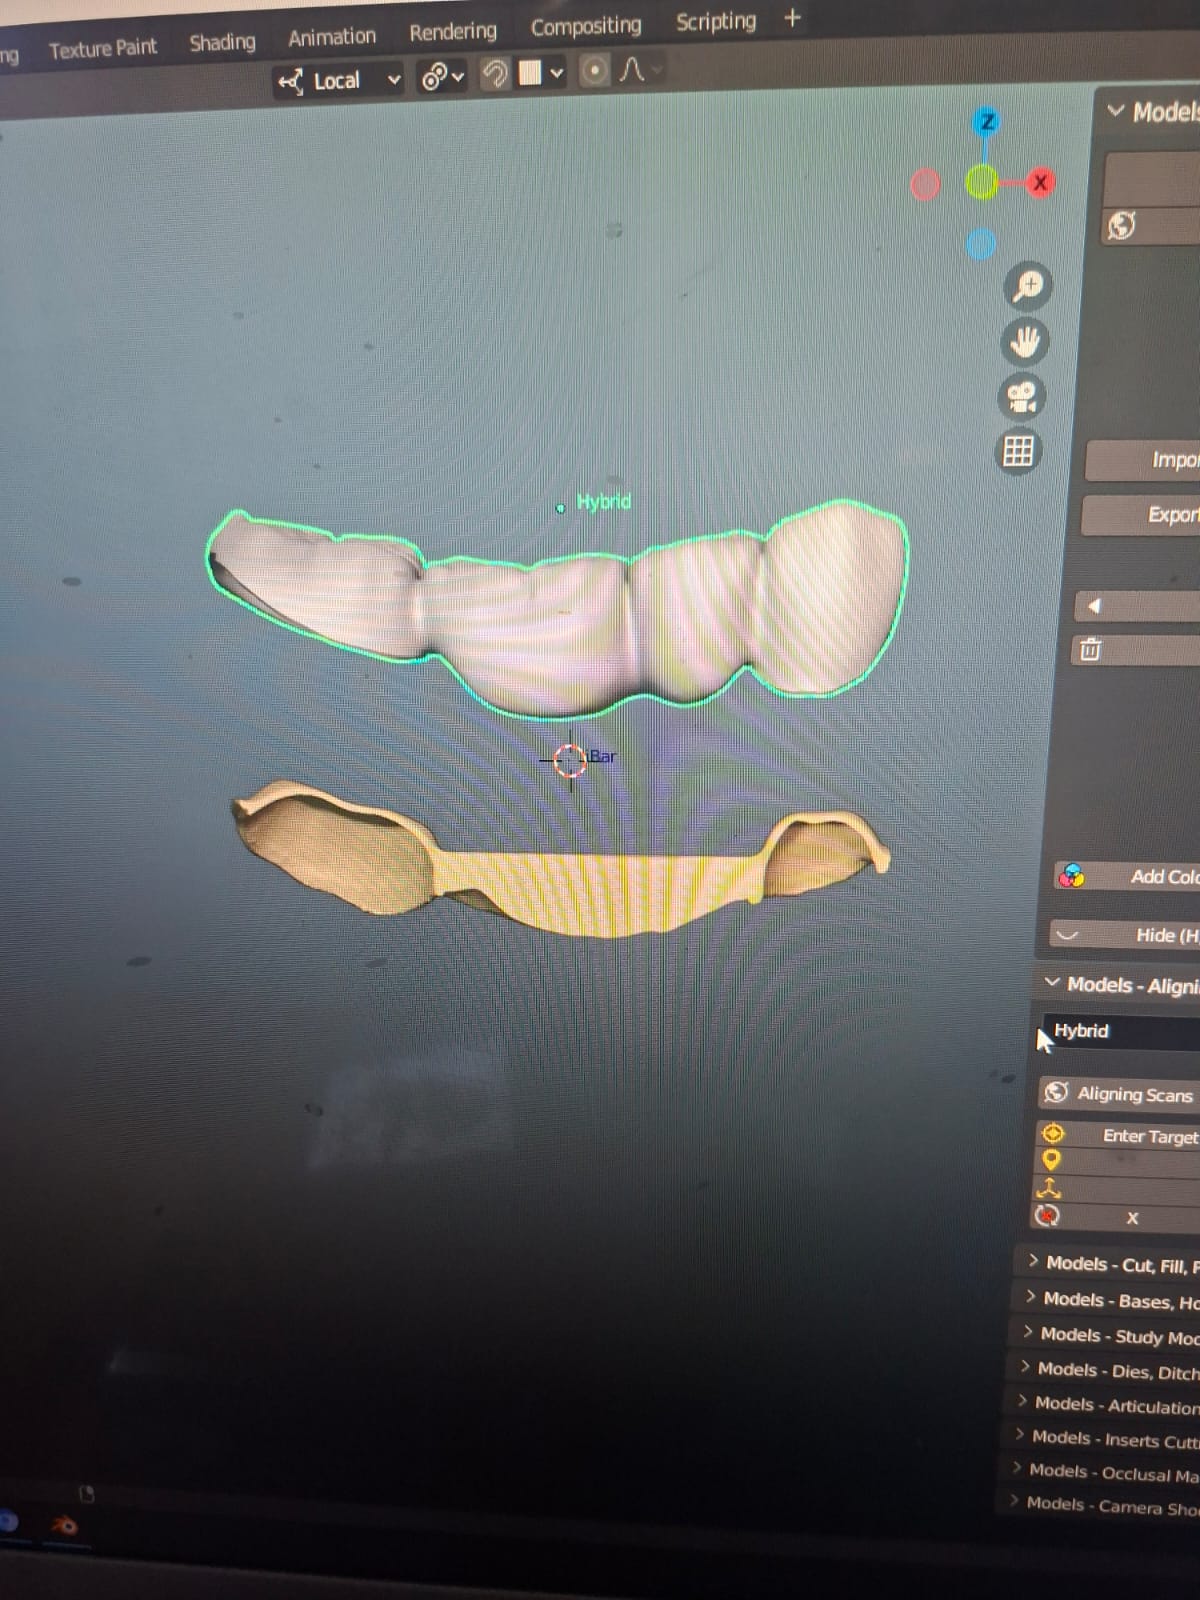This screenshot has height=1600, width=1200.
Task: Toggle proportional editing in header
Action: (x=594, y=71)
